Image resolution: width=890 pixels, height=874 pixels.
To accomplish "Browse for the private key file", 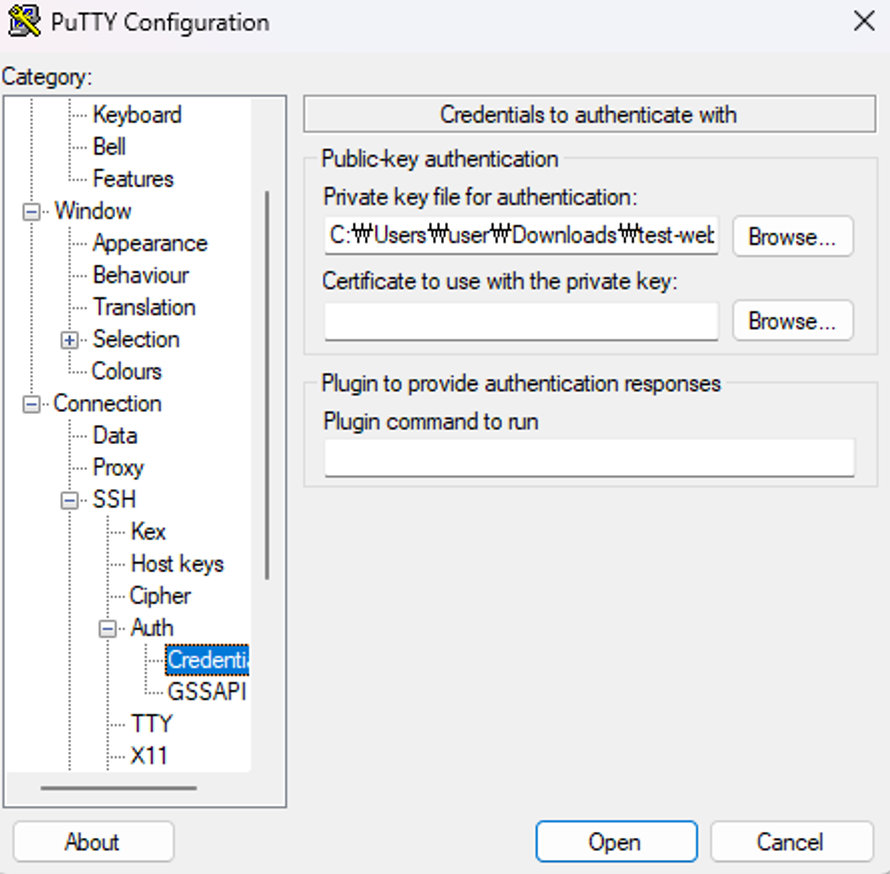I will [793, 236].
